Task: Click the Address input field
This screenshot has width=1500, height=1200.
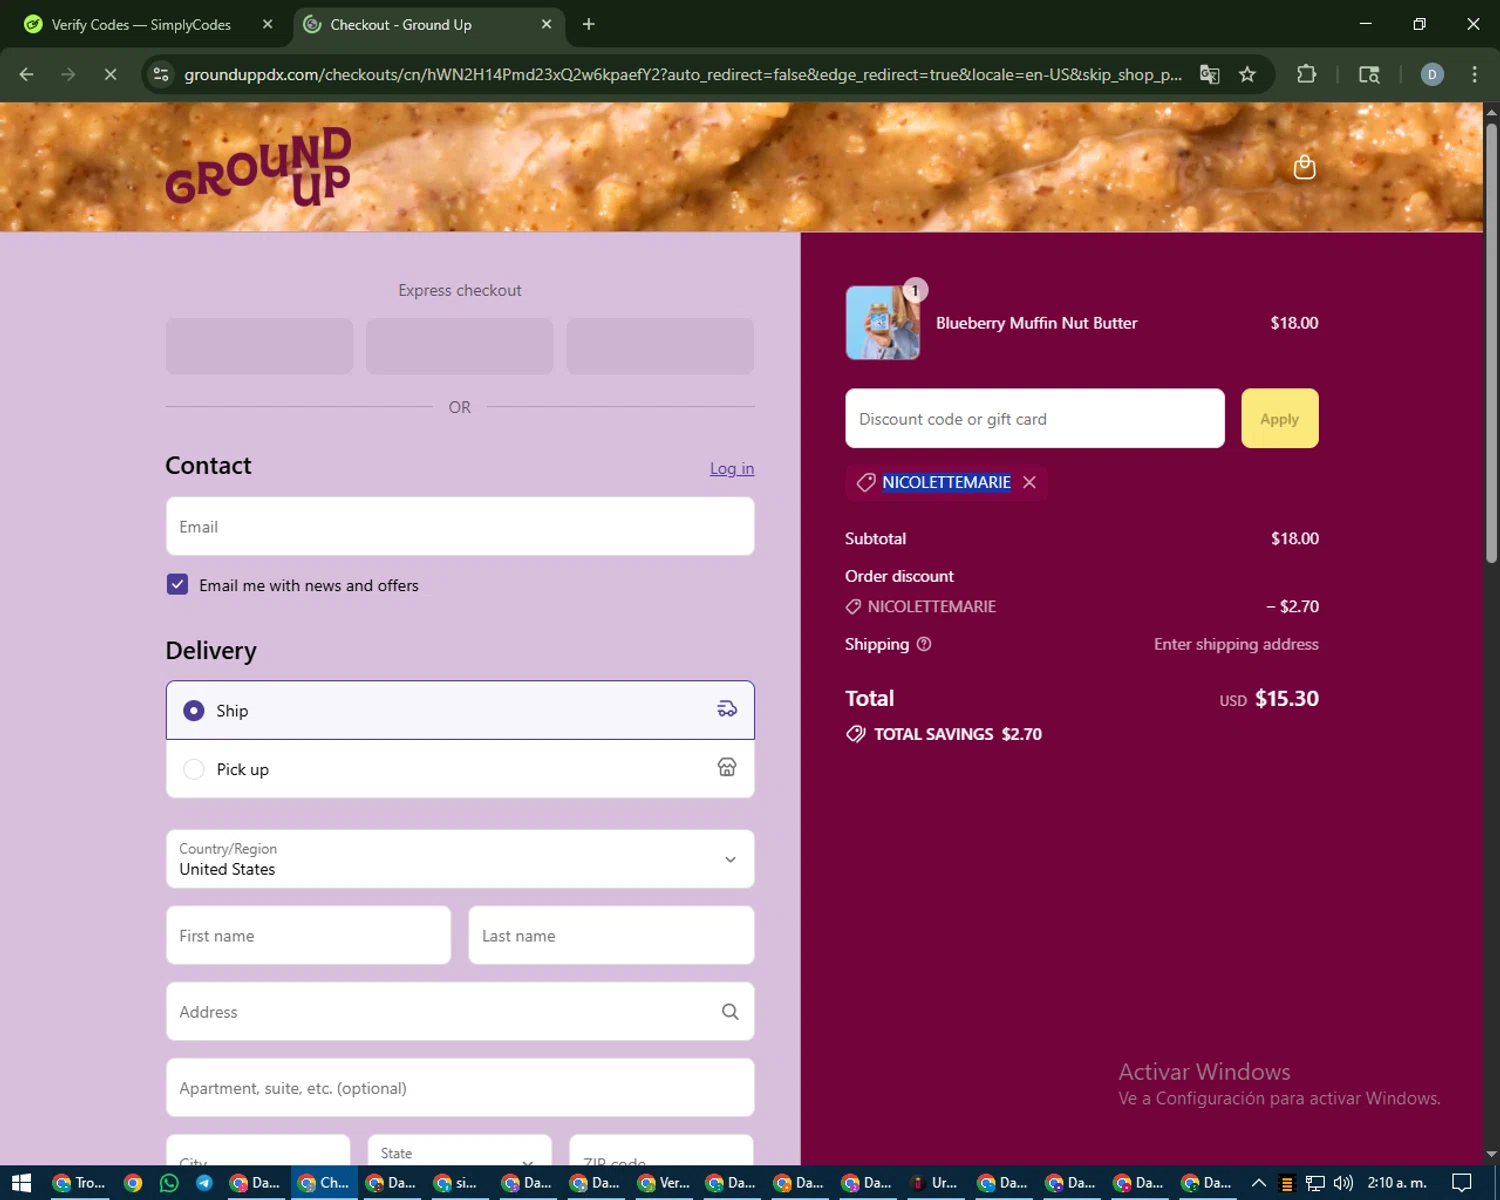Action: click(460, 1011)
